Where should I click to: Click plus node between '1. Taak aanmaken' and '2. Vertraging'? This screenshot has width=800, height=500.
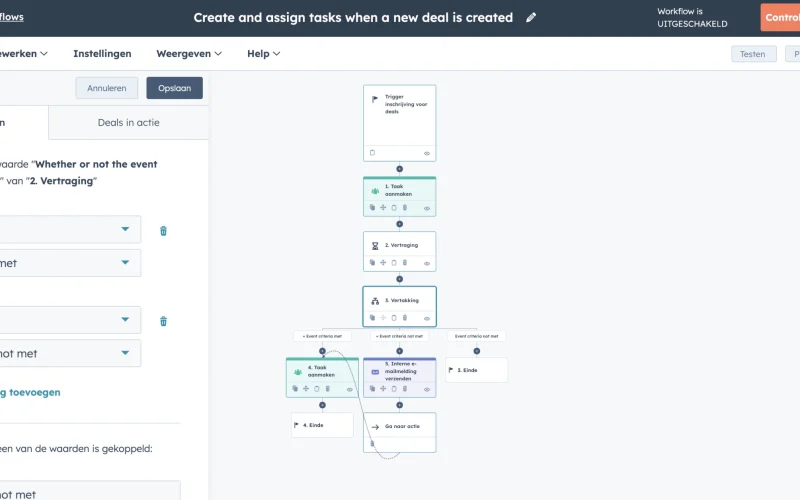click(399, 224)
